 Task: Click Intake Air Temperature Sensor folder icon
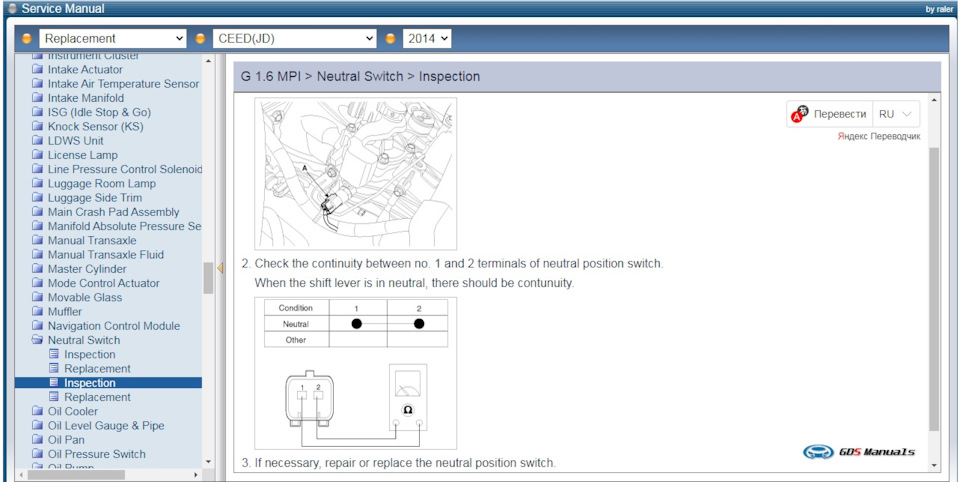tap(38, 84)
